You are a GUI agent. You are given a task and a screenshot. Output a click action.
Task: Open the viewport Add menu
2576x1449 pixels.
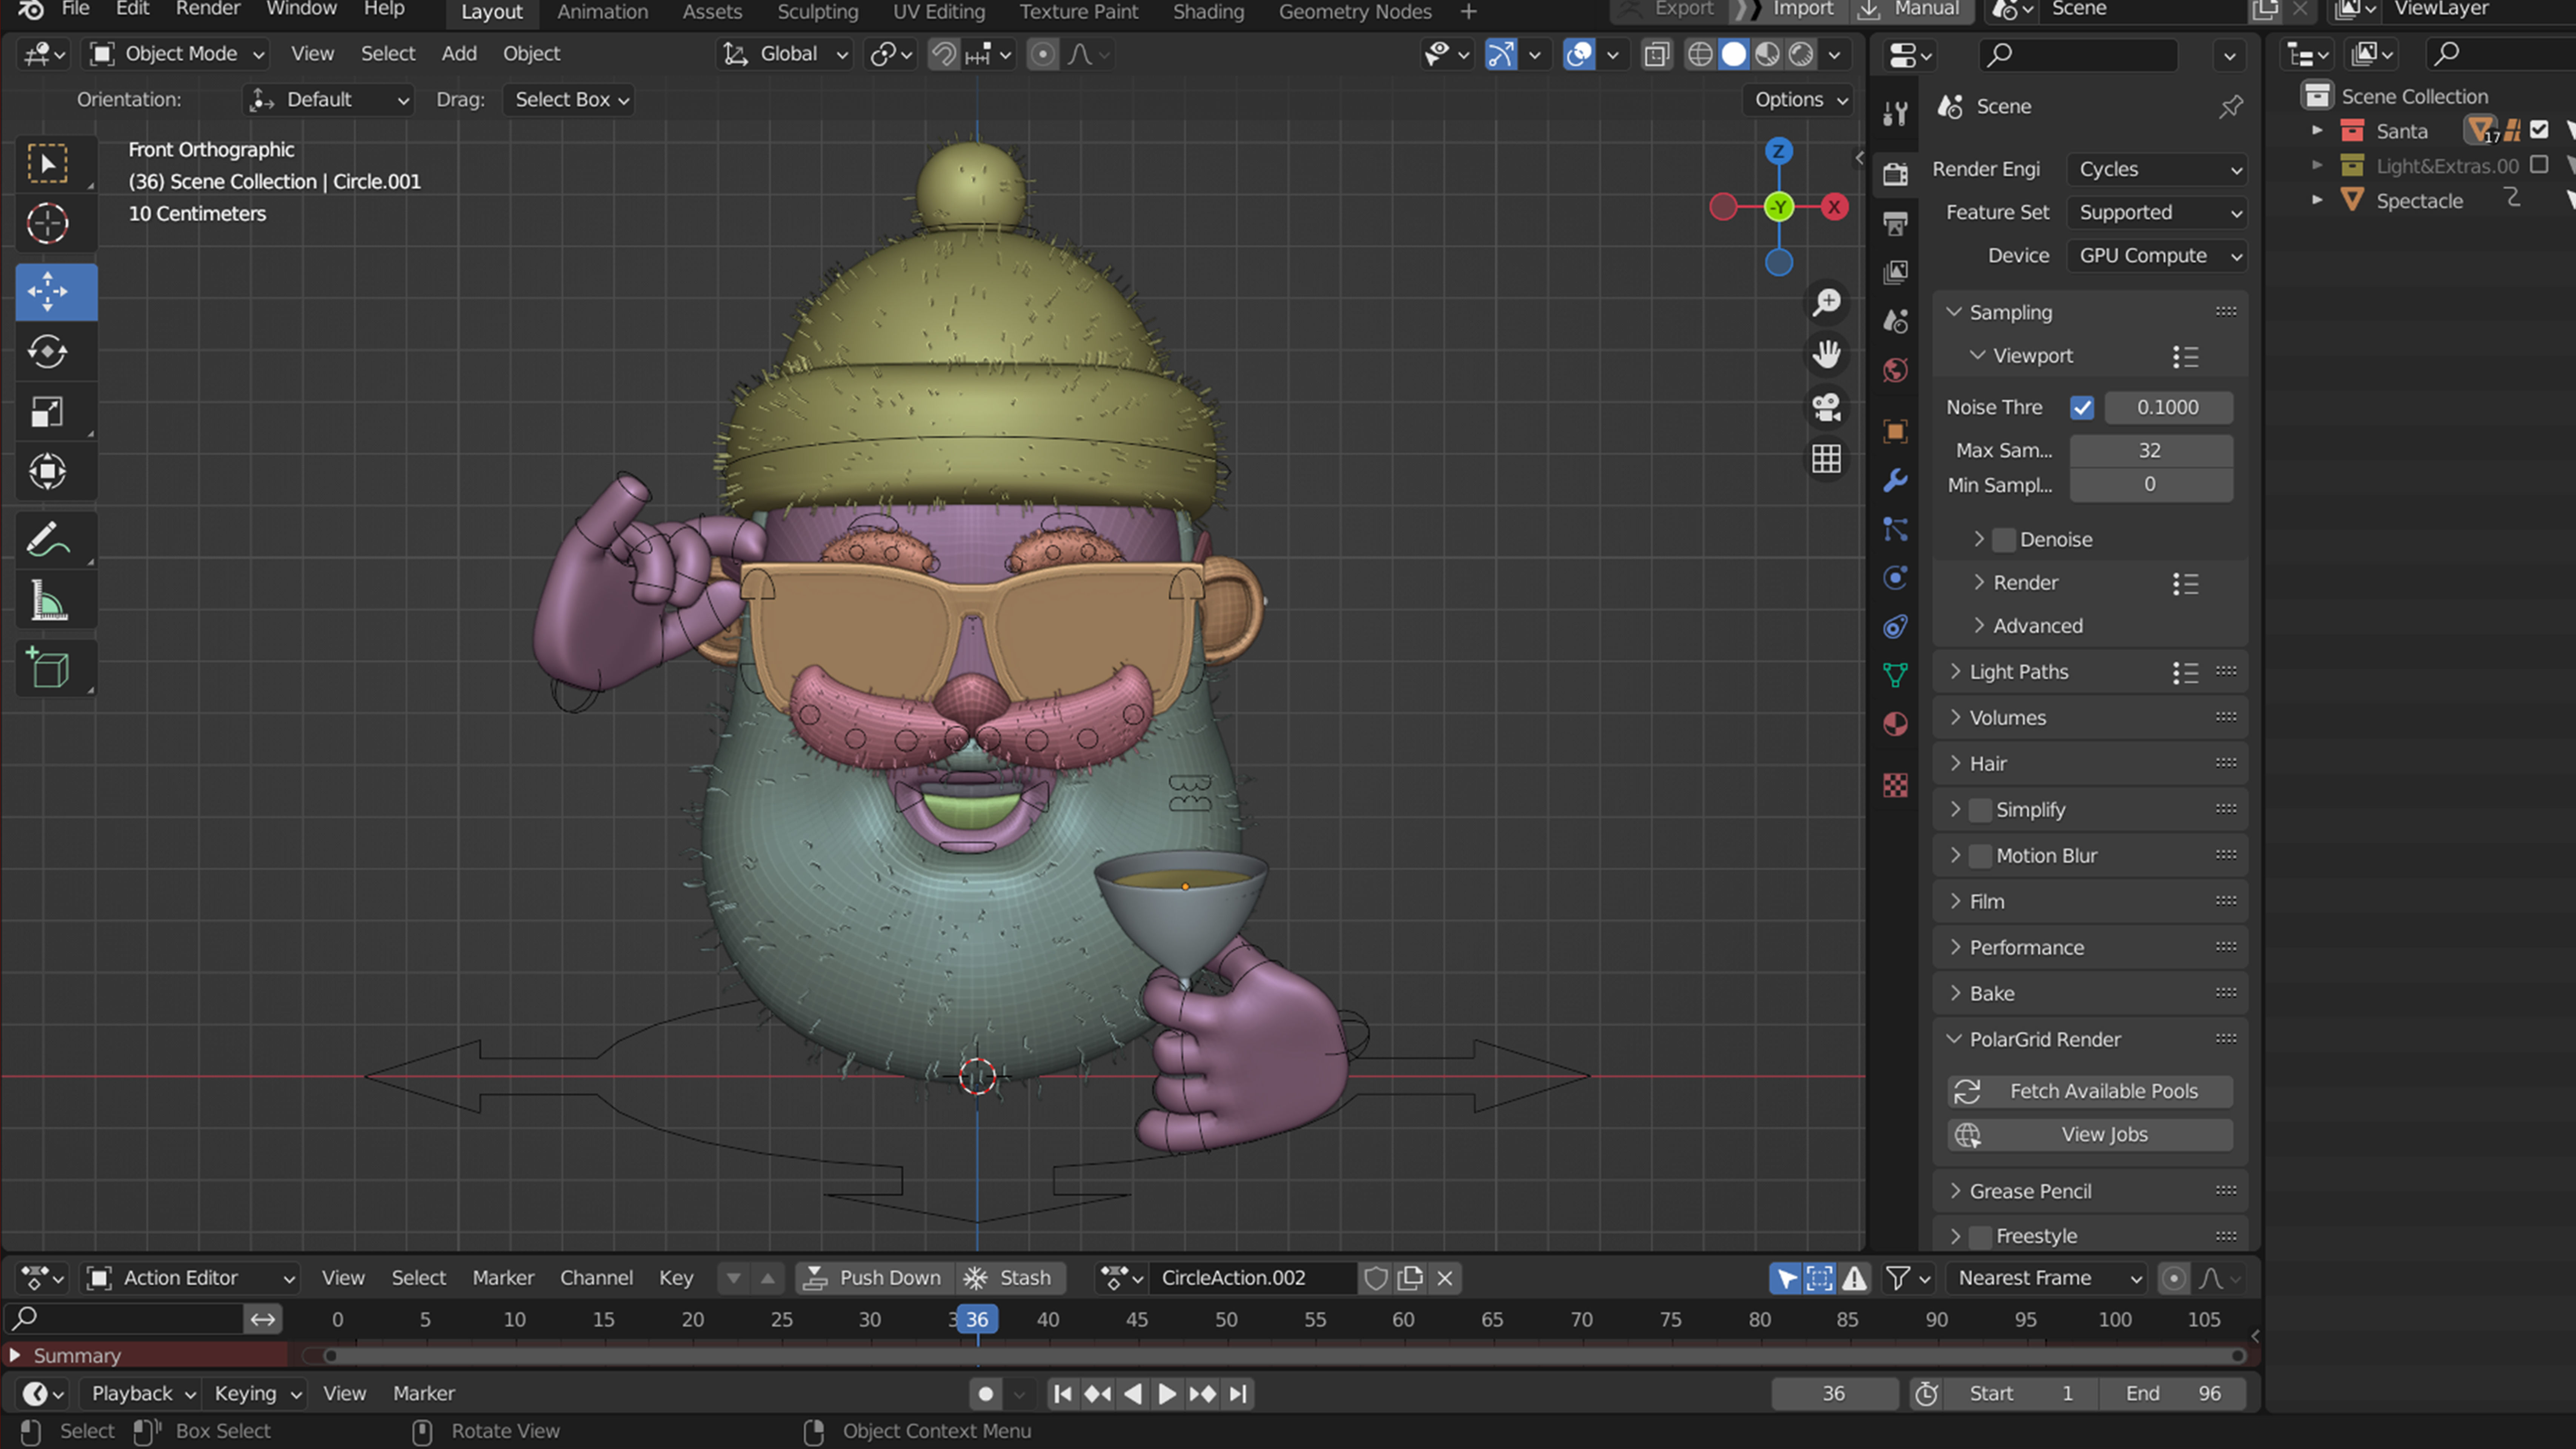point(459,54)
